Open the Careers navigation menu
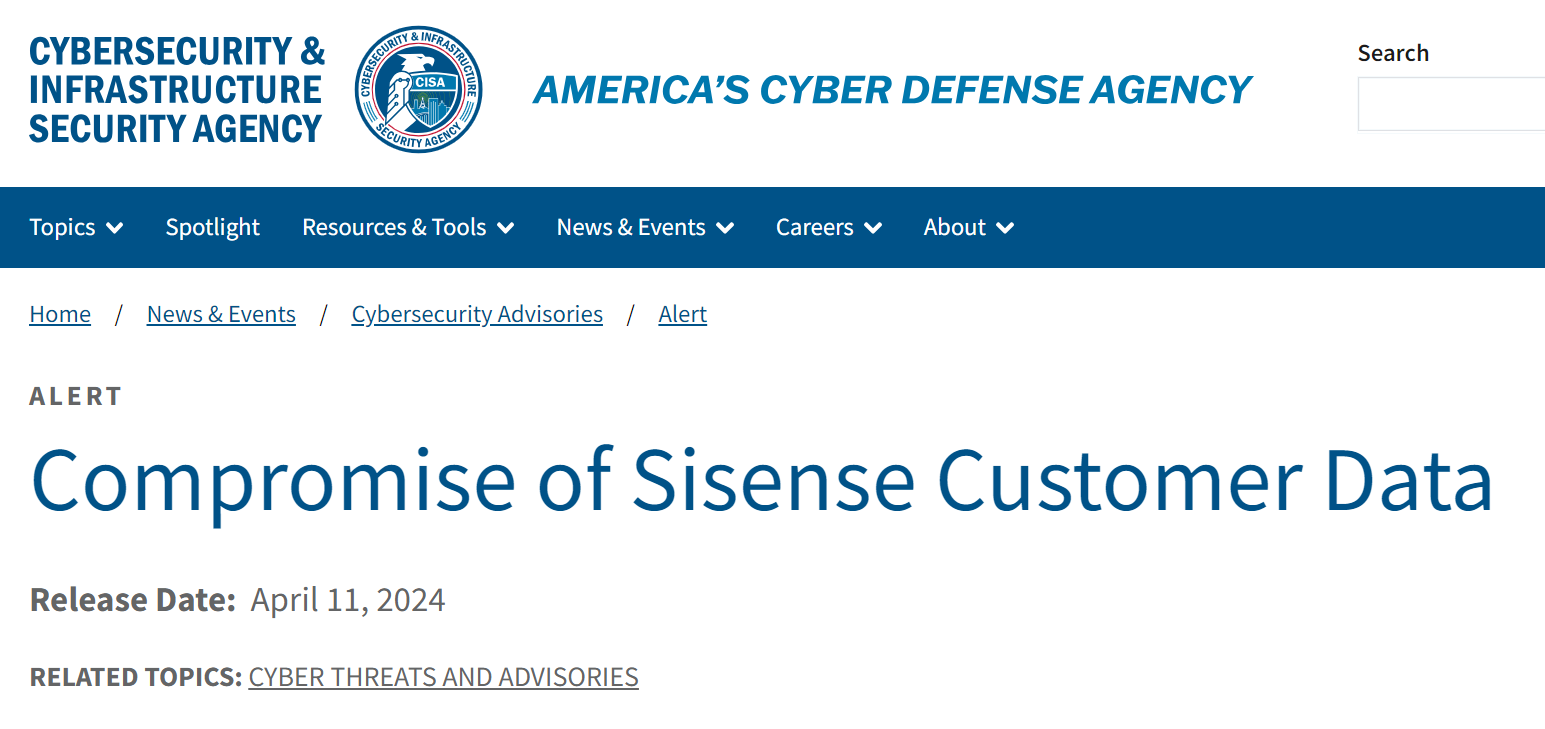The height and width of the screenshot is (729, 1545). 815,227
